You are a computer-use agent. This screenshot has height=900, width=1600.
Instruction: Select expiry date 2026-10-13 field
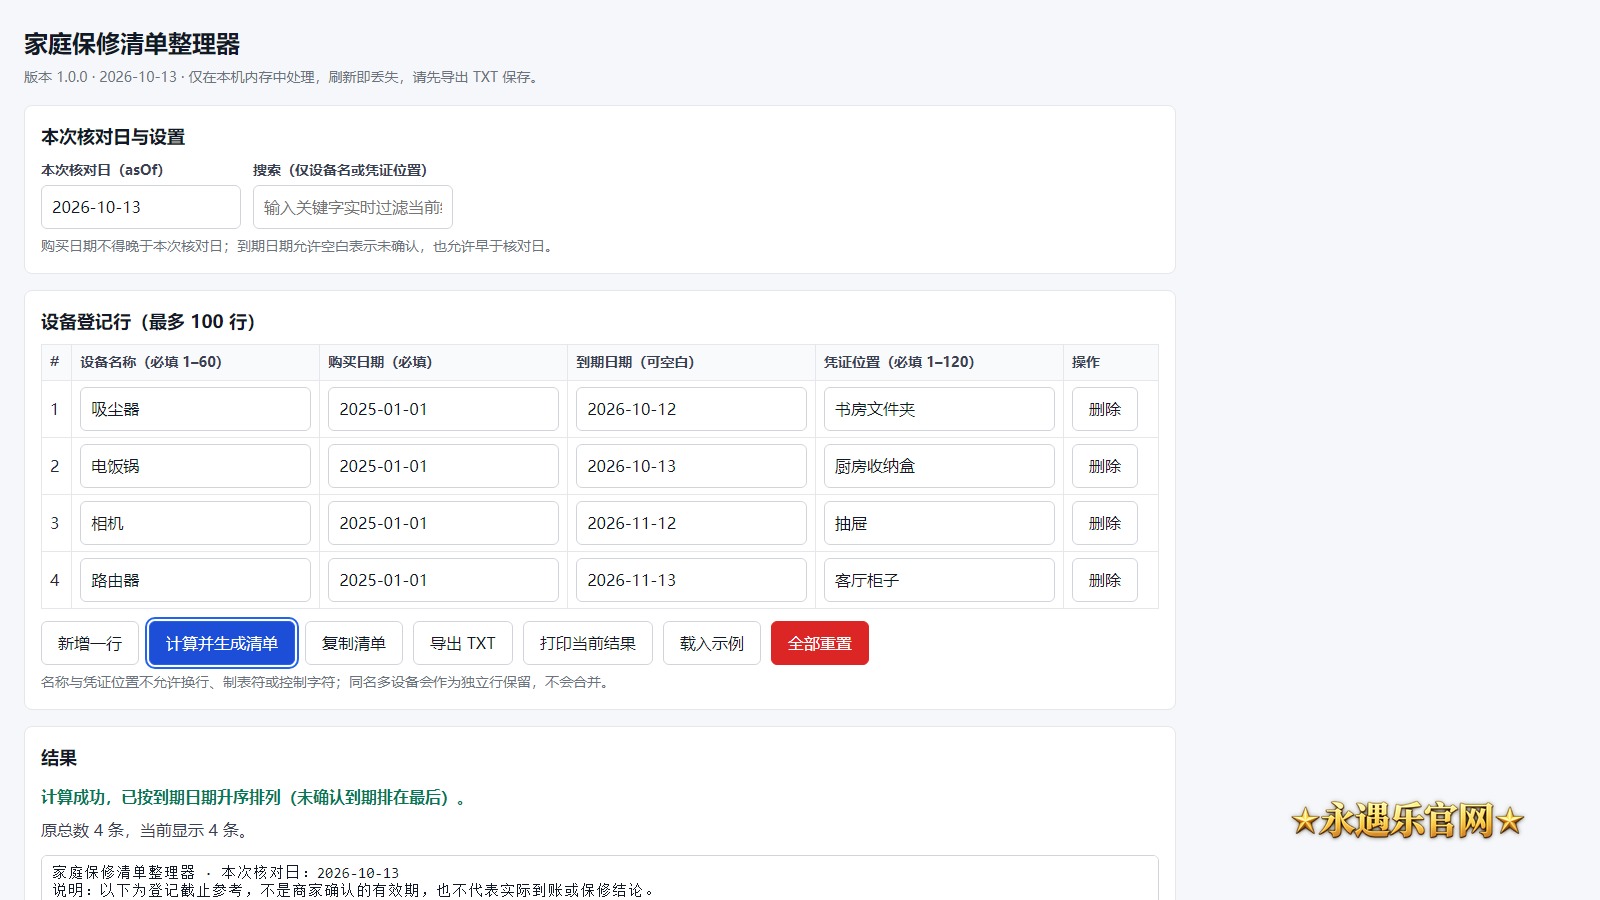tap(691, 466)
